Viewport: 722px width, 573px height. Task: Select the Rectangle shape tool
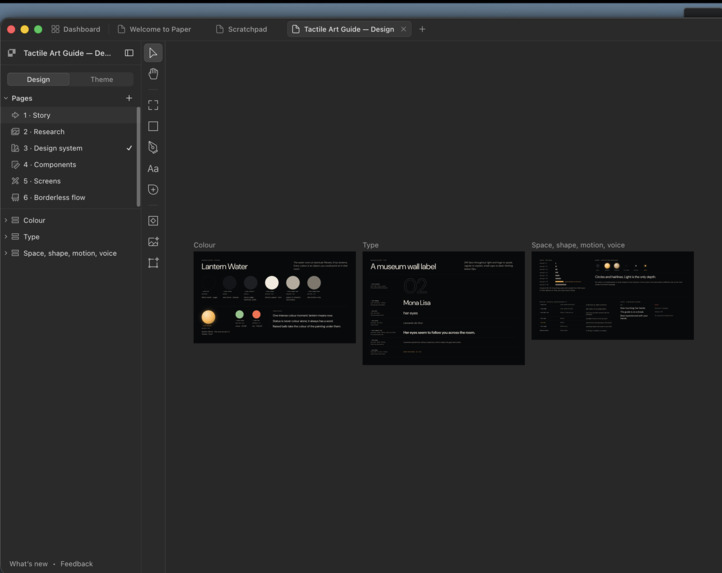point(153,126)
